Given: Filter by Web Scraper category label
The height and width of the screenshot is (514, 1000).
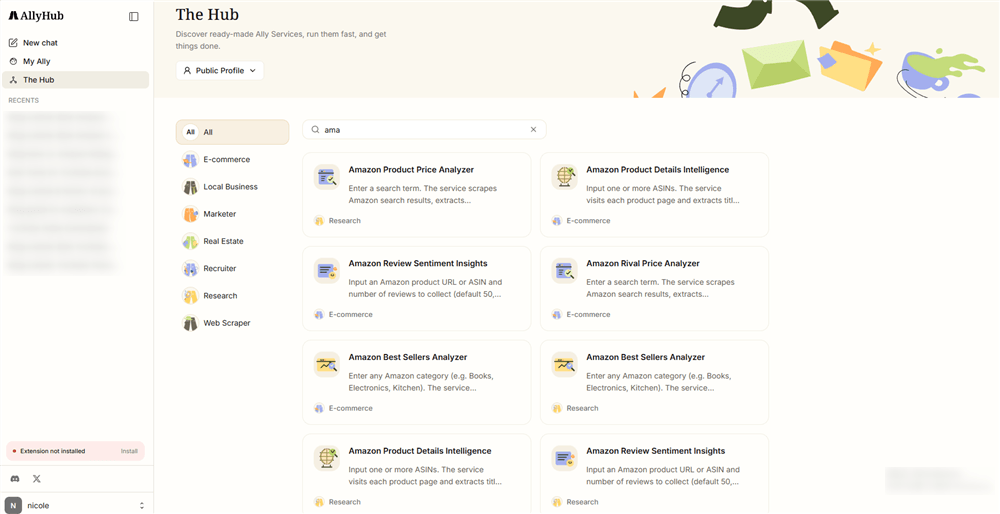Looking at the screenshot, I should tap(226, 323).
